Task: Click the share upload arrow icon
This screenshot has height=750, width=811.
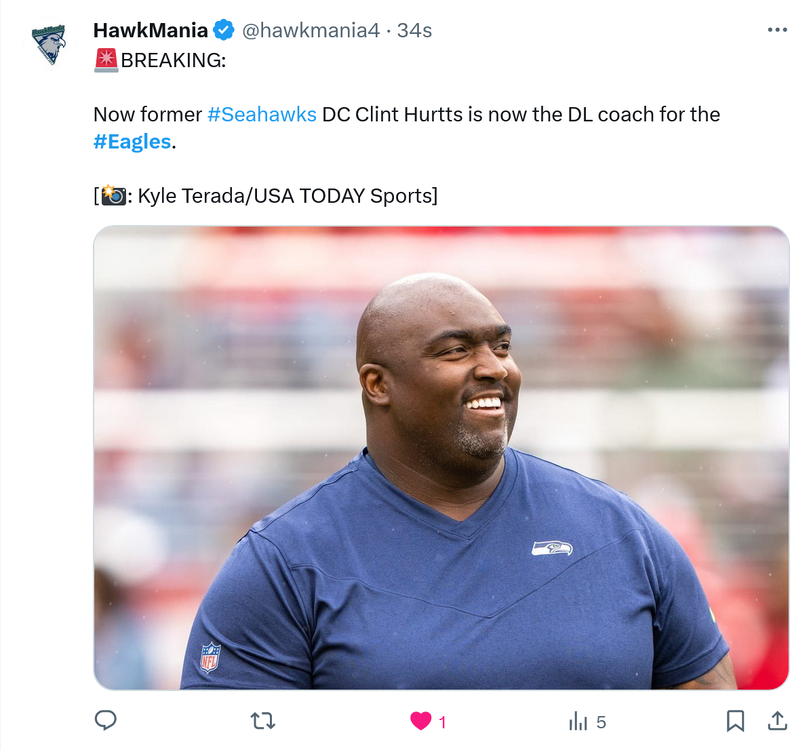Action: [777, 720]
